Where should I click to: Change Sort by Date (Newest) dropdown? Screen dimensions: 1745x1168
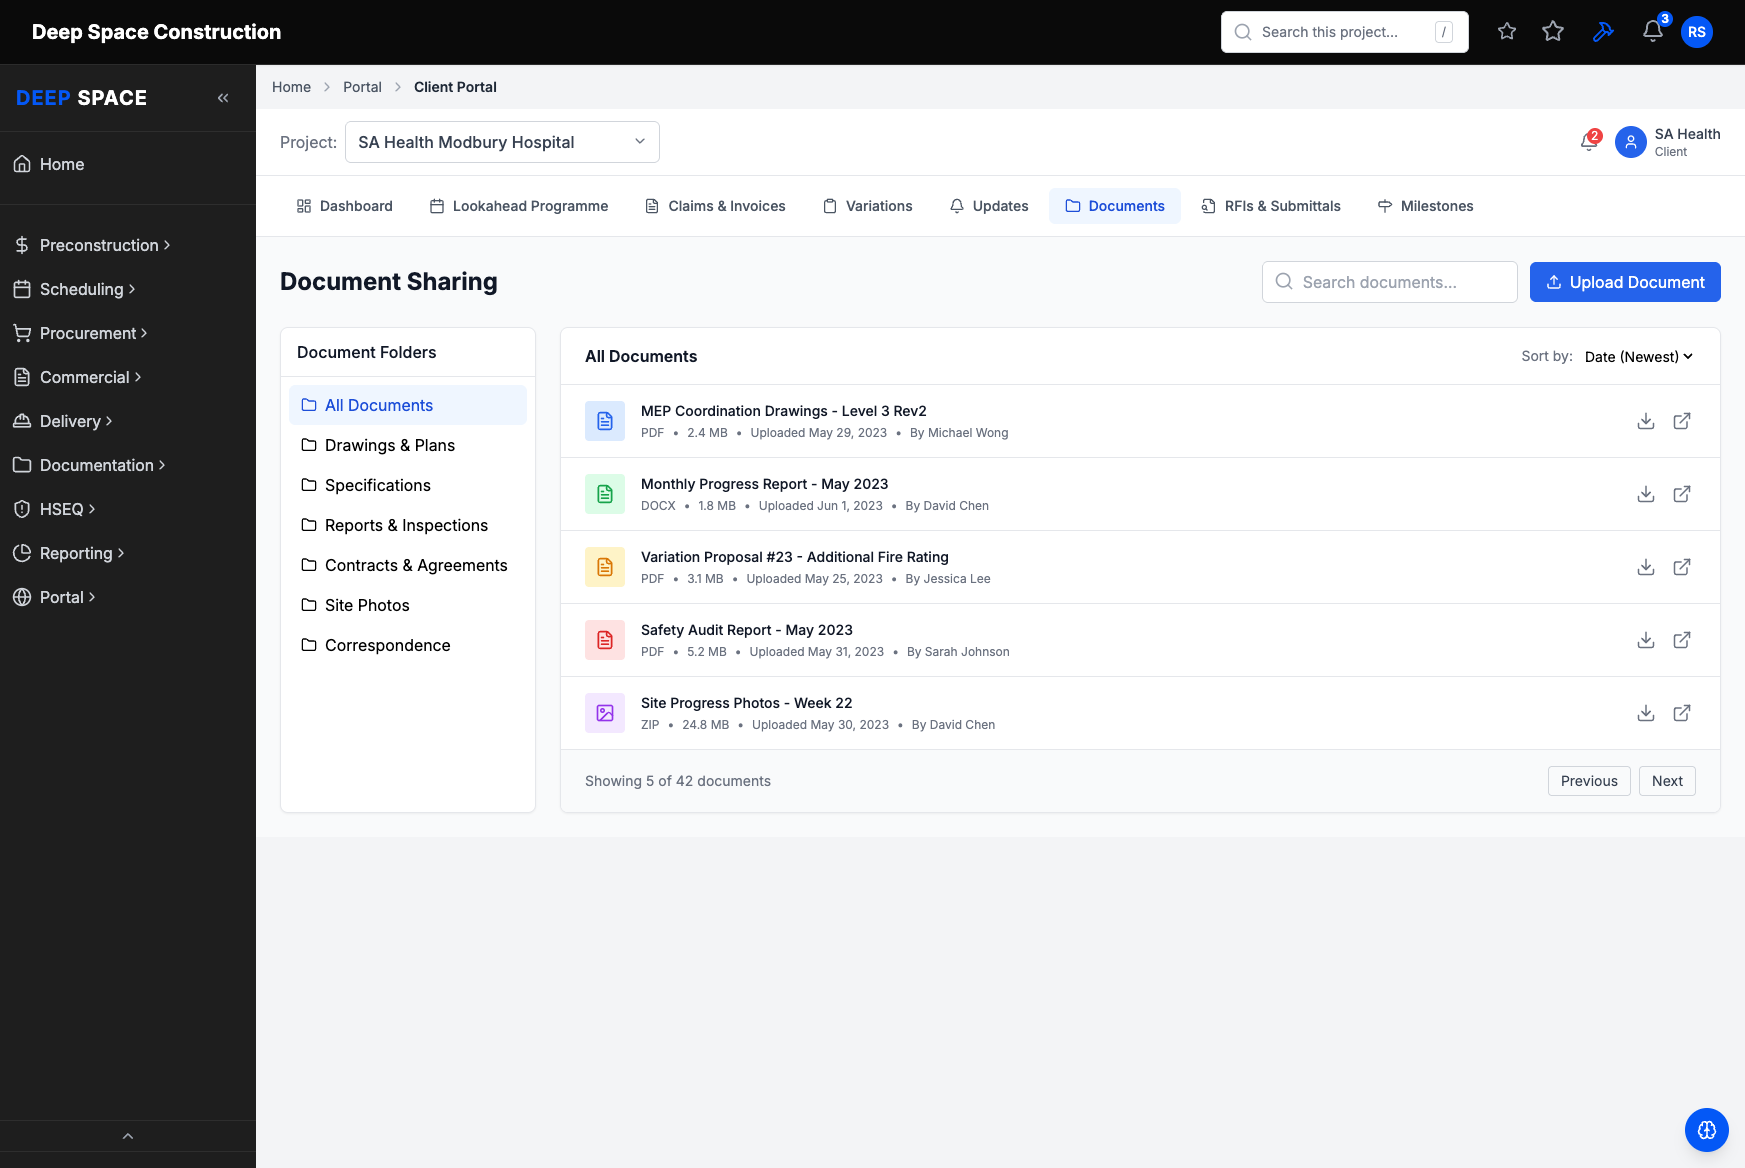tap(1639, 357)
